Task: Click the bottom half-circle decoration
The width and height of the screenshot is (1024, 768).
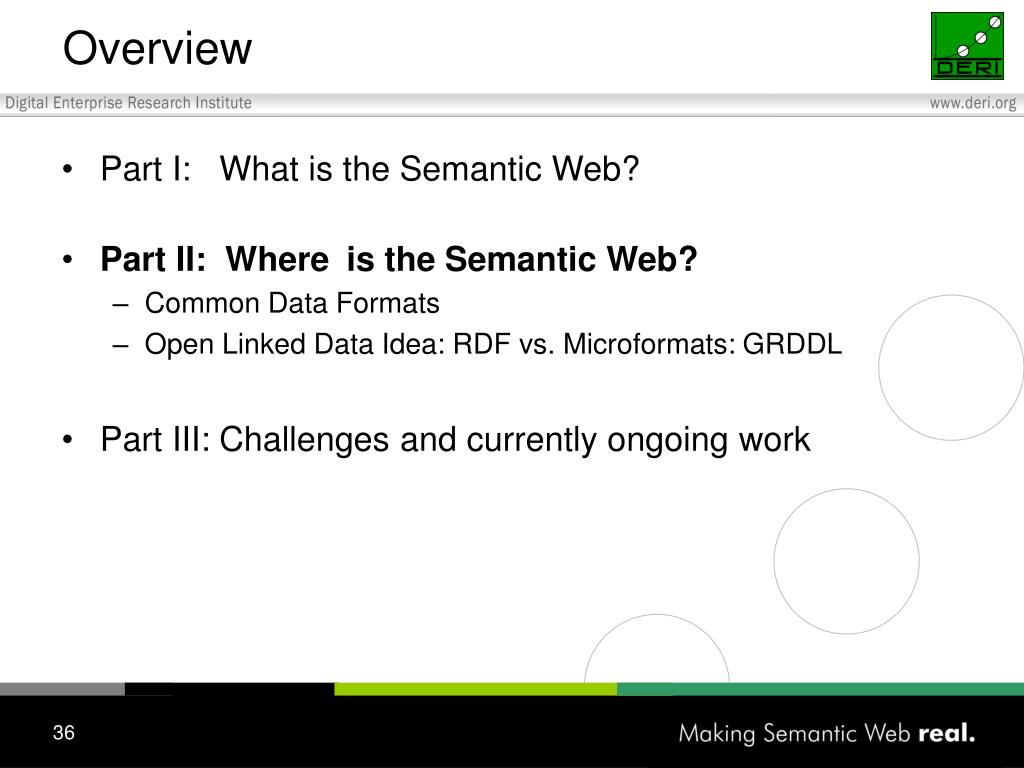Action: tap(657, 648)
